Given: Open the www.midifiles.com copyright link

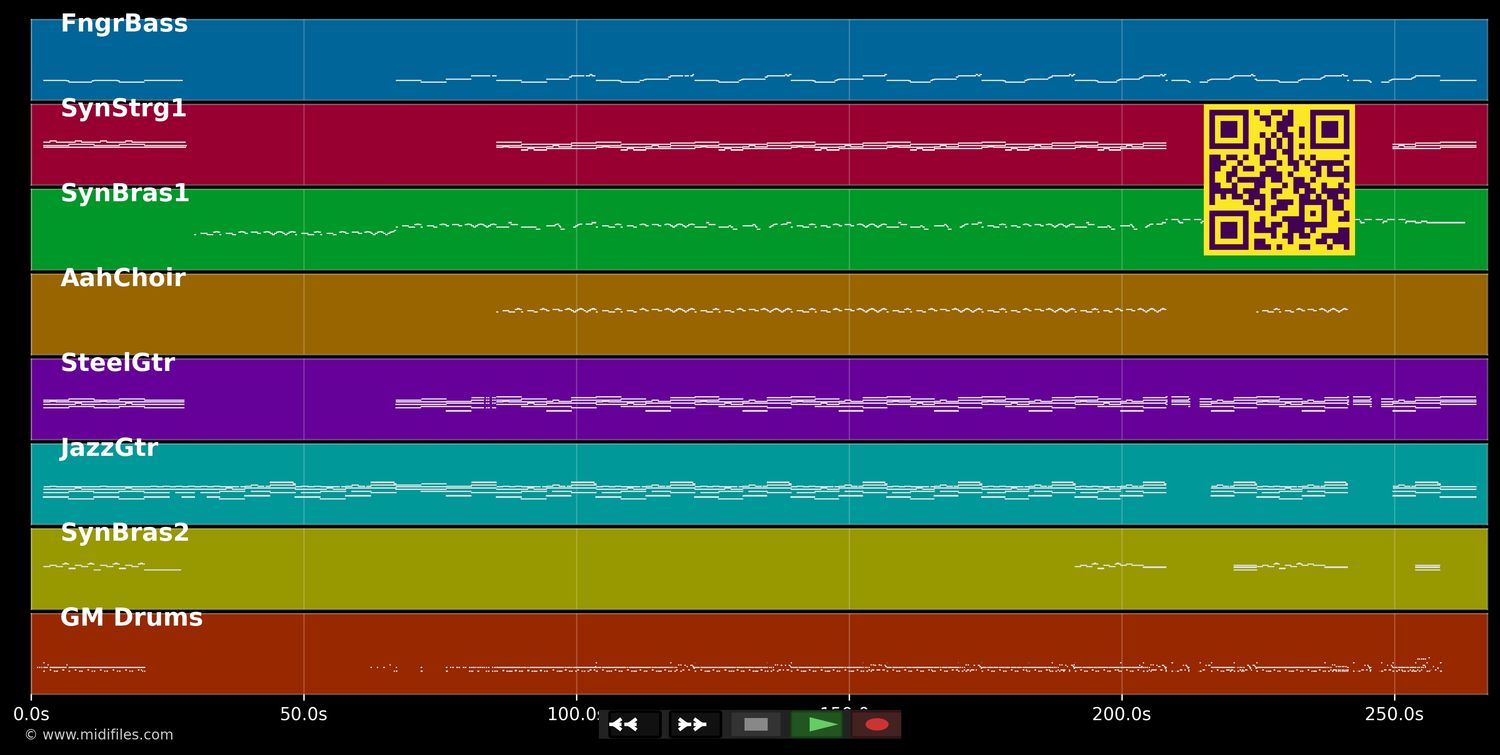Looking at the screenshot, I should [x=98, y=735].
